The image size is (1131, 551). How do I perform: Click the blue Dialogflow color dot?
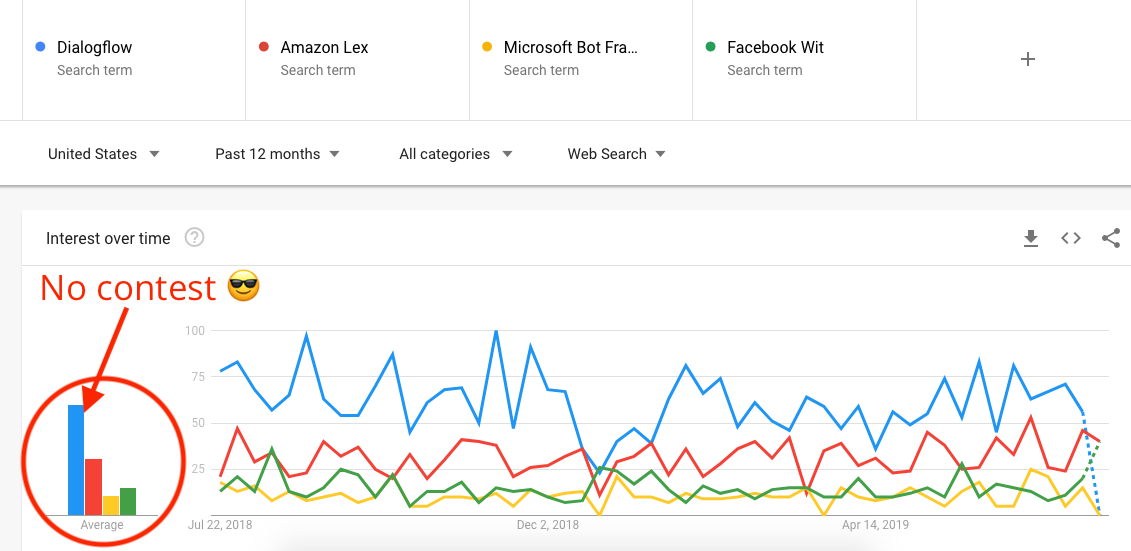click(40, 48)
